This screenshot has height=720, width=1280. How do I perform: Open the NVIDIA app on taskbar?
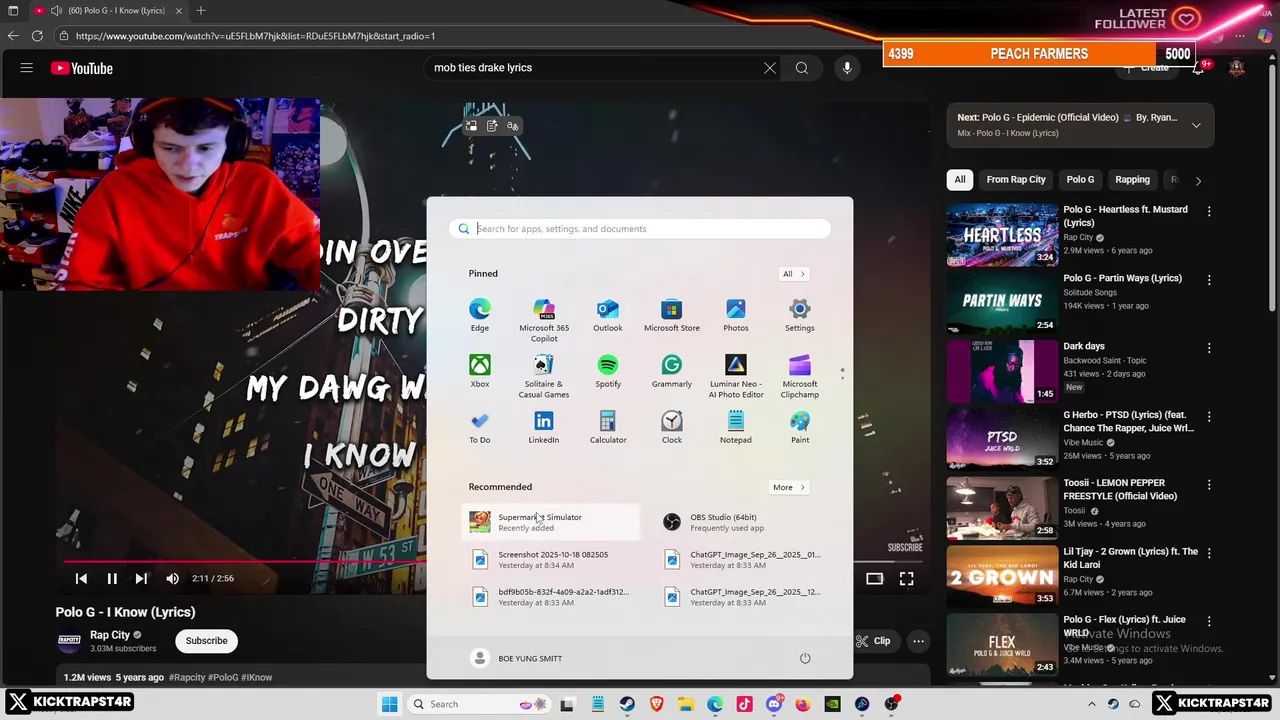click(x=832, y=704)
